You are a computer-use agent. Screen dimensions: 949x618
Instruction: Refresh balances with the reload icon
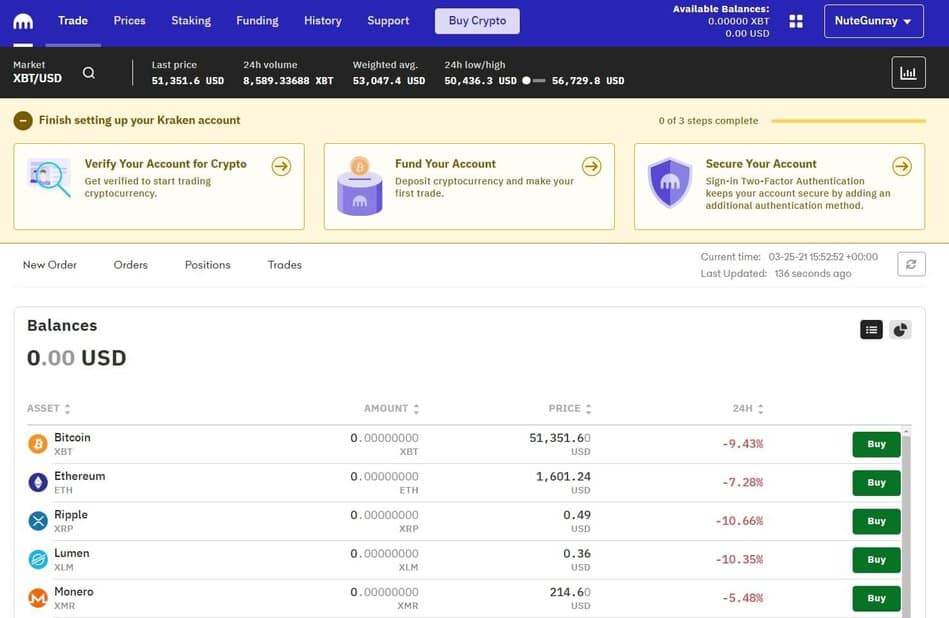[x=910, y=263]
